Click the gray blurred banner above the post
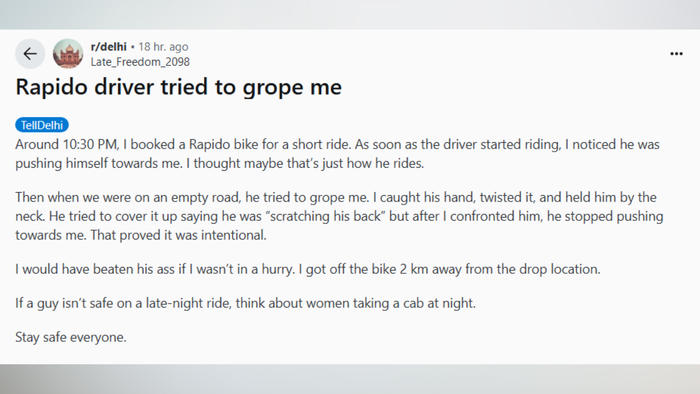Screen dimensions: 700x394 350,15
